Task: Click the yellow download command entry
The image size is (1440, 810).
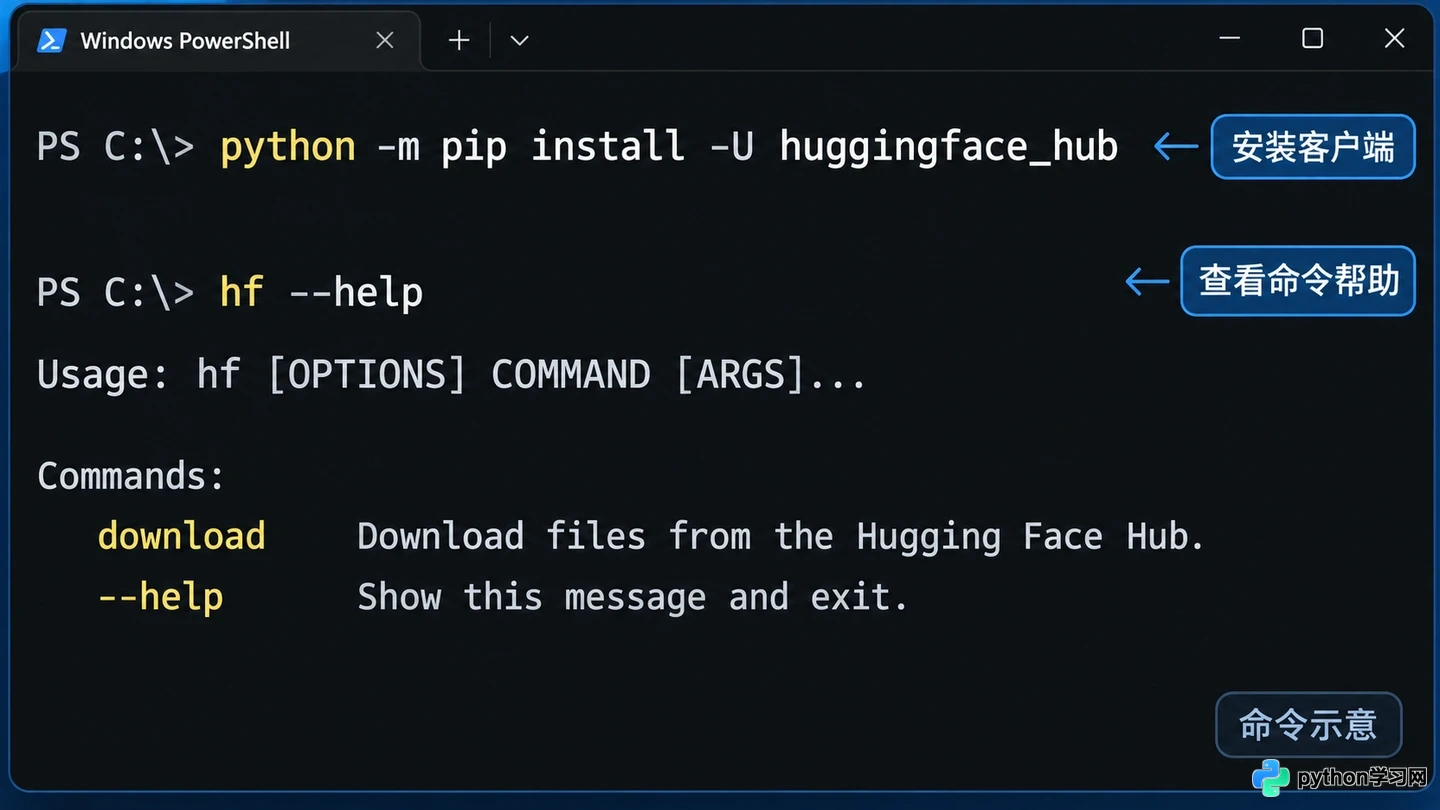Action: point(182,536)
